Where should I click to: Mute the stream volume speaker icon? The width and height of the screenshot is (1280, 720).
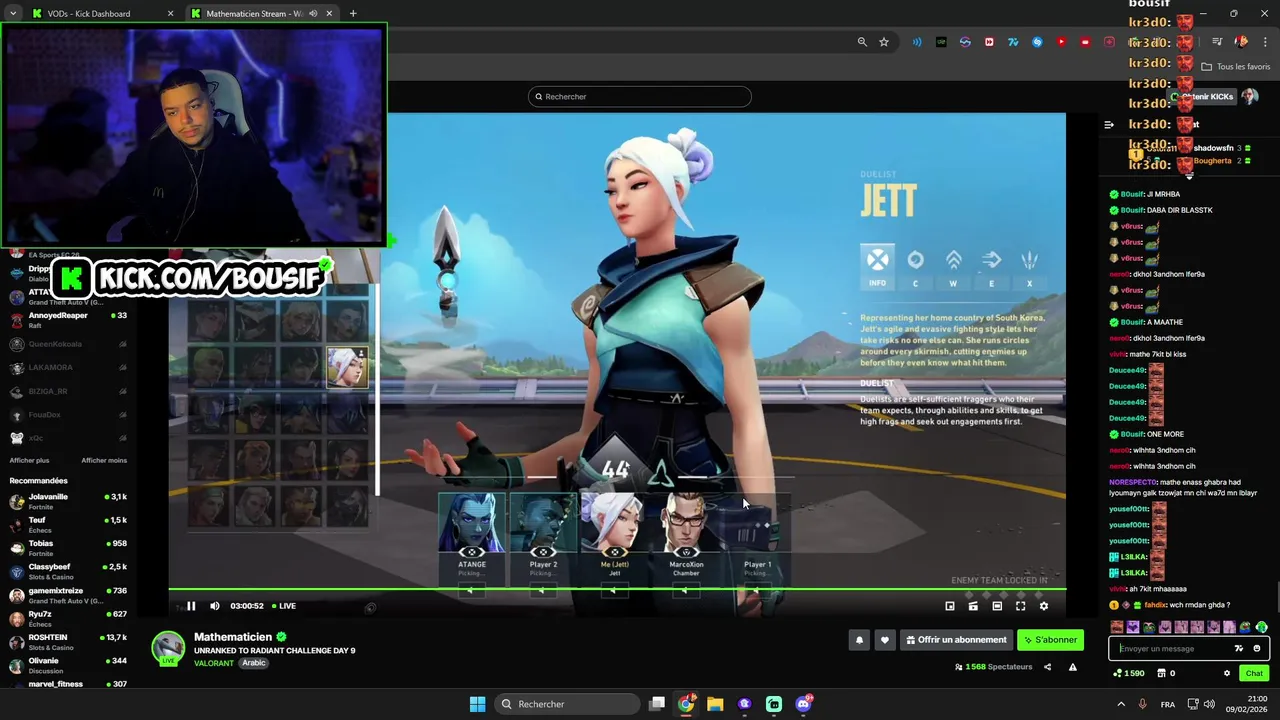[x=215, y=606]
